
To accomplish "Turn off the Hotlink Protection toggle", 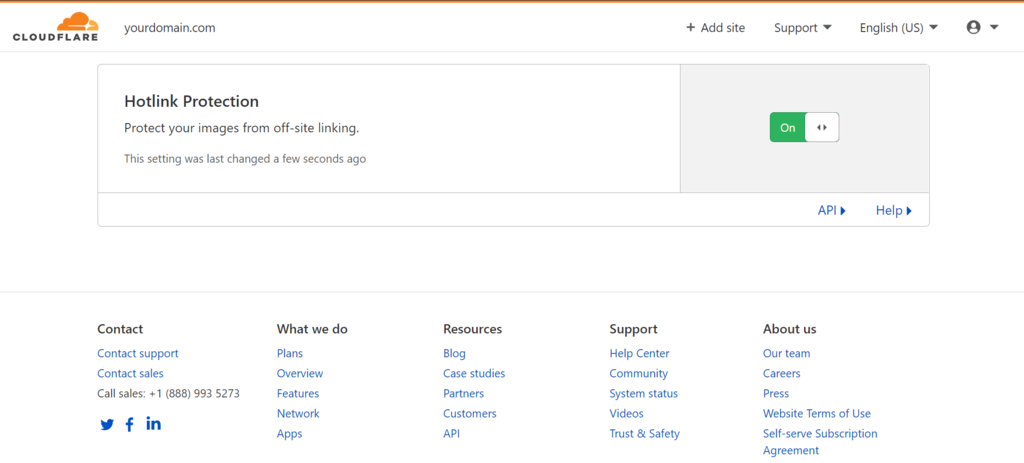I will point(804,127).
